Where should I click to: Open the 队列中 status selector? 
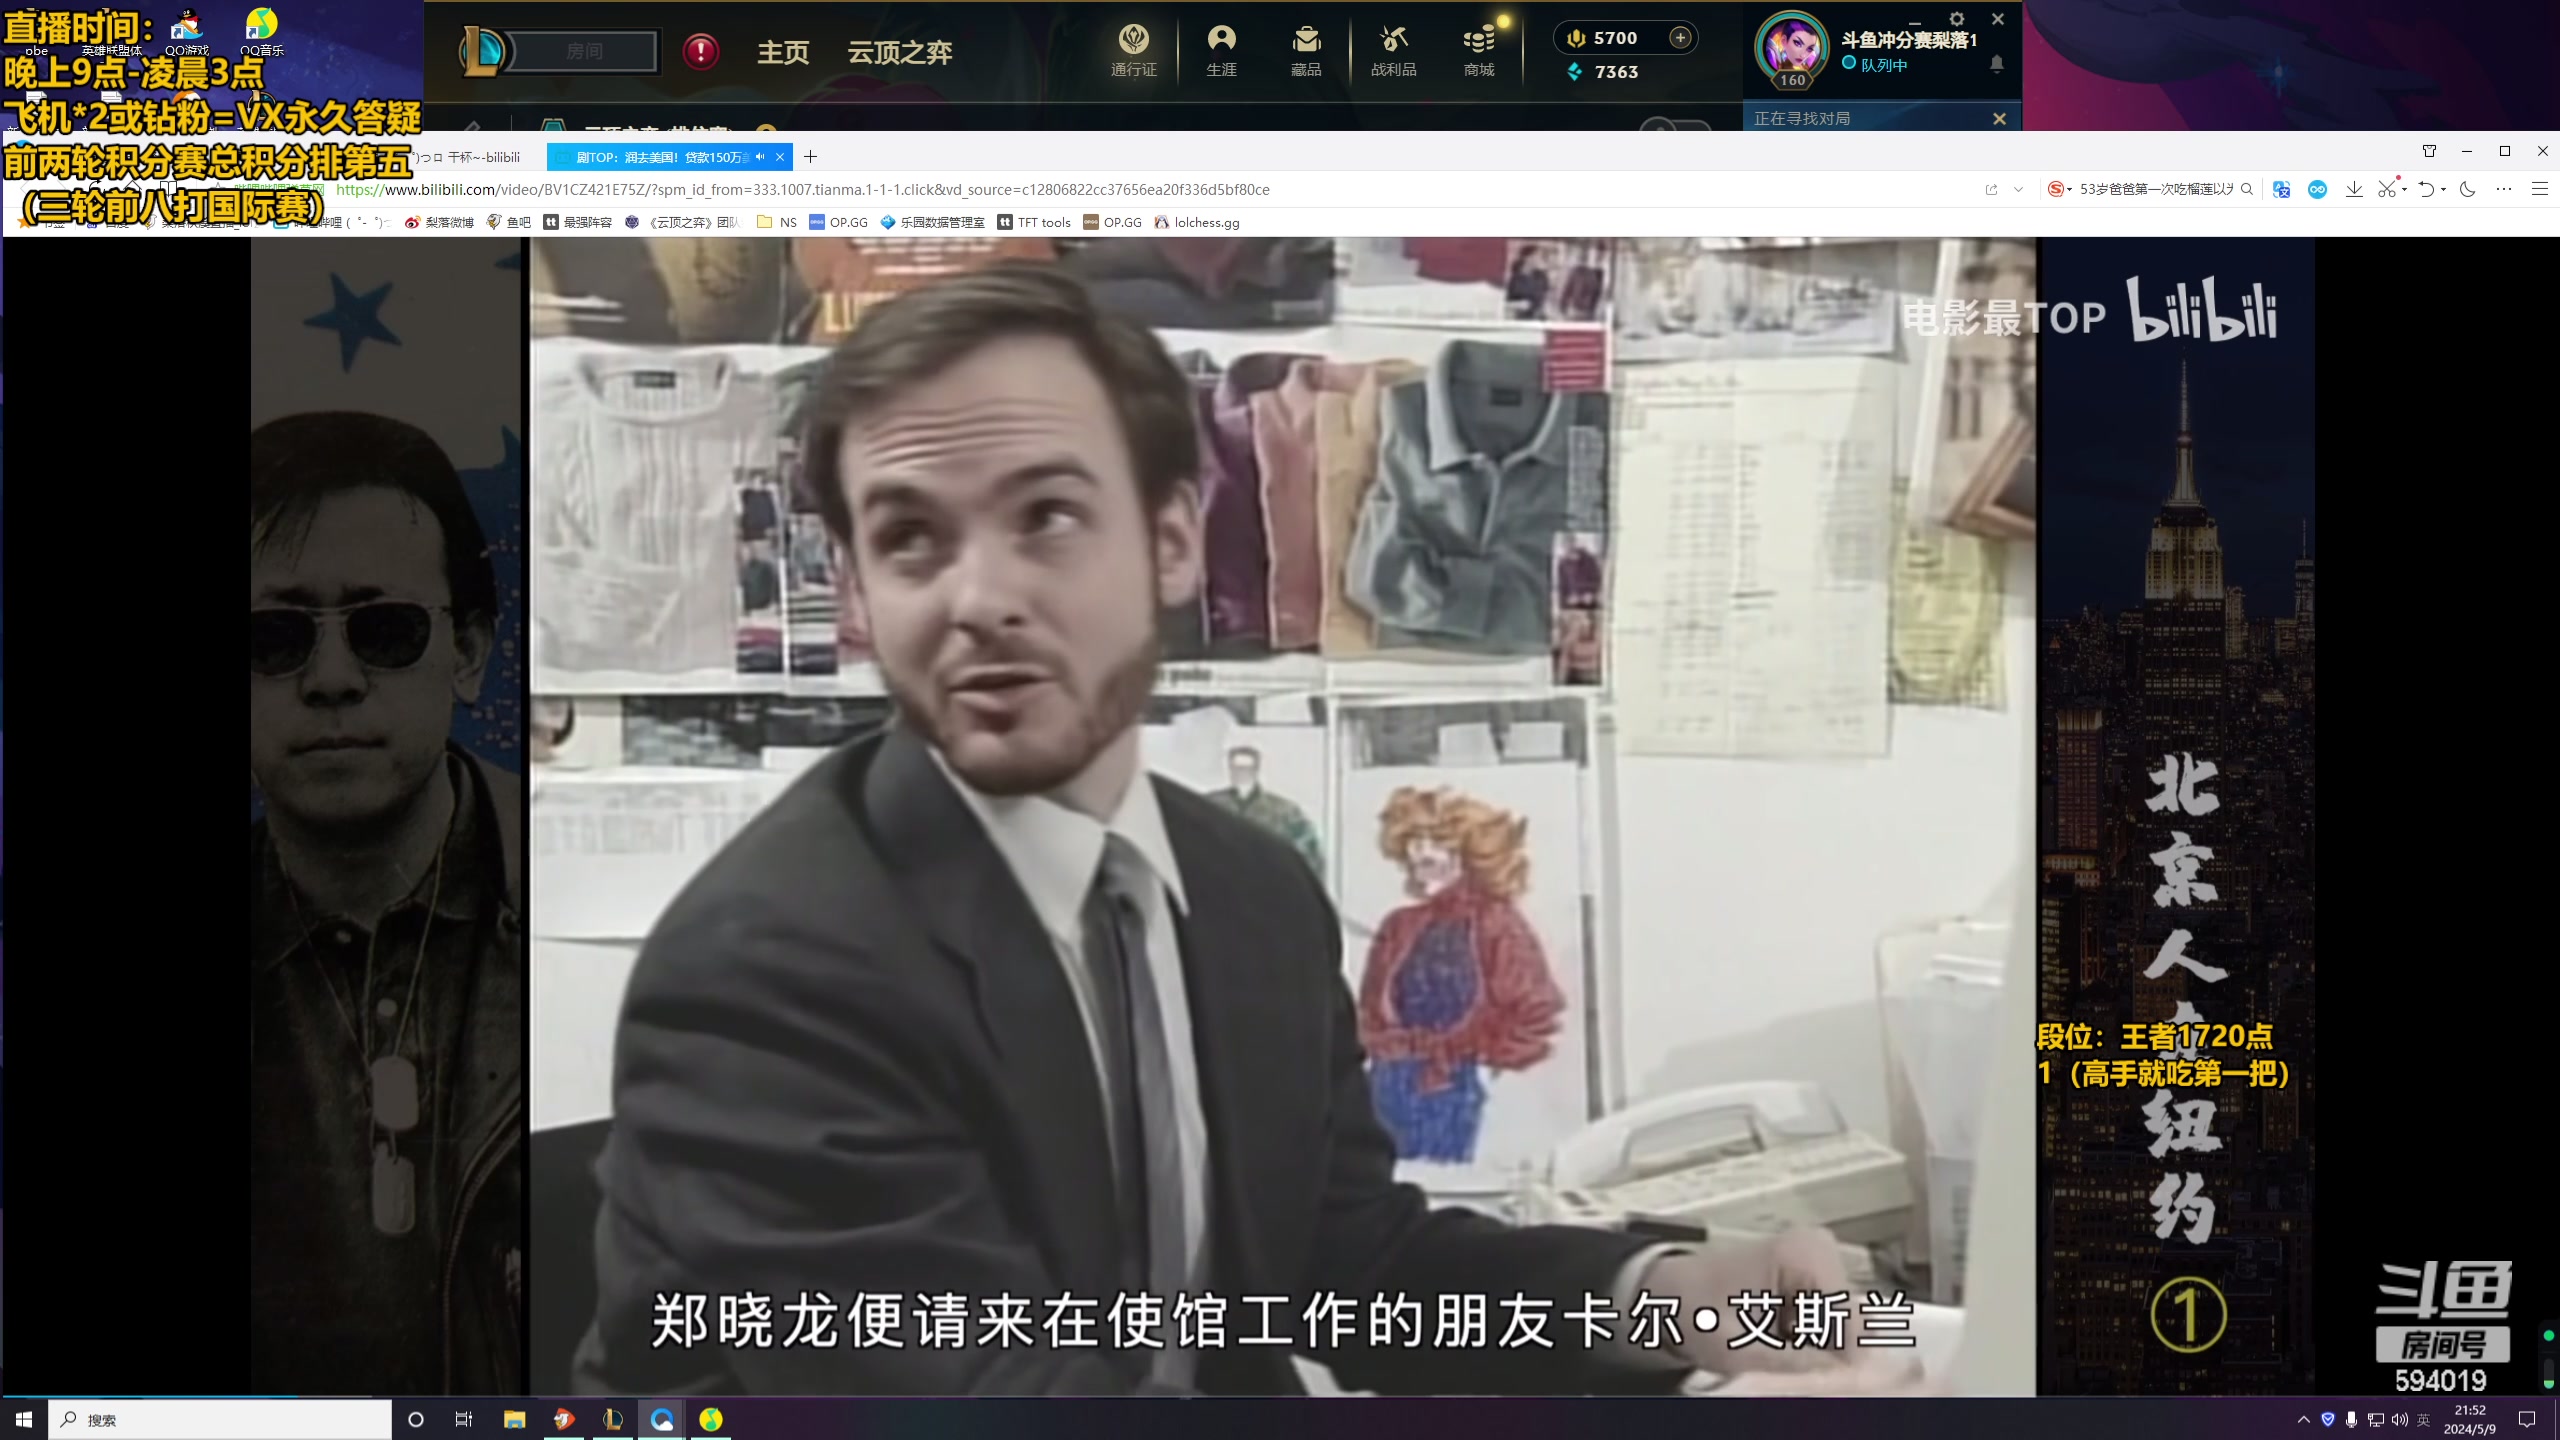click(1875, 65)
